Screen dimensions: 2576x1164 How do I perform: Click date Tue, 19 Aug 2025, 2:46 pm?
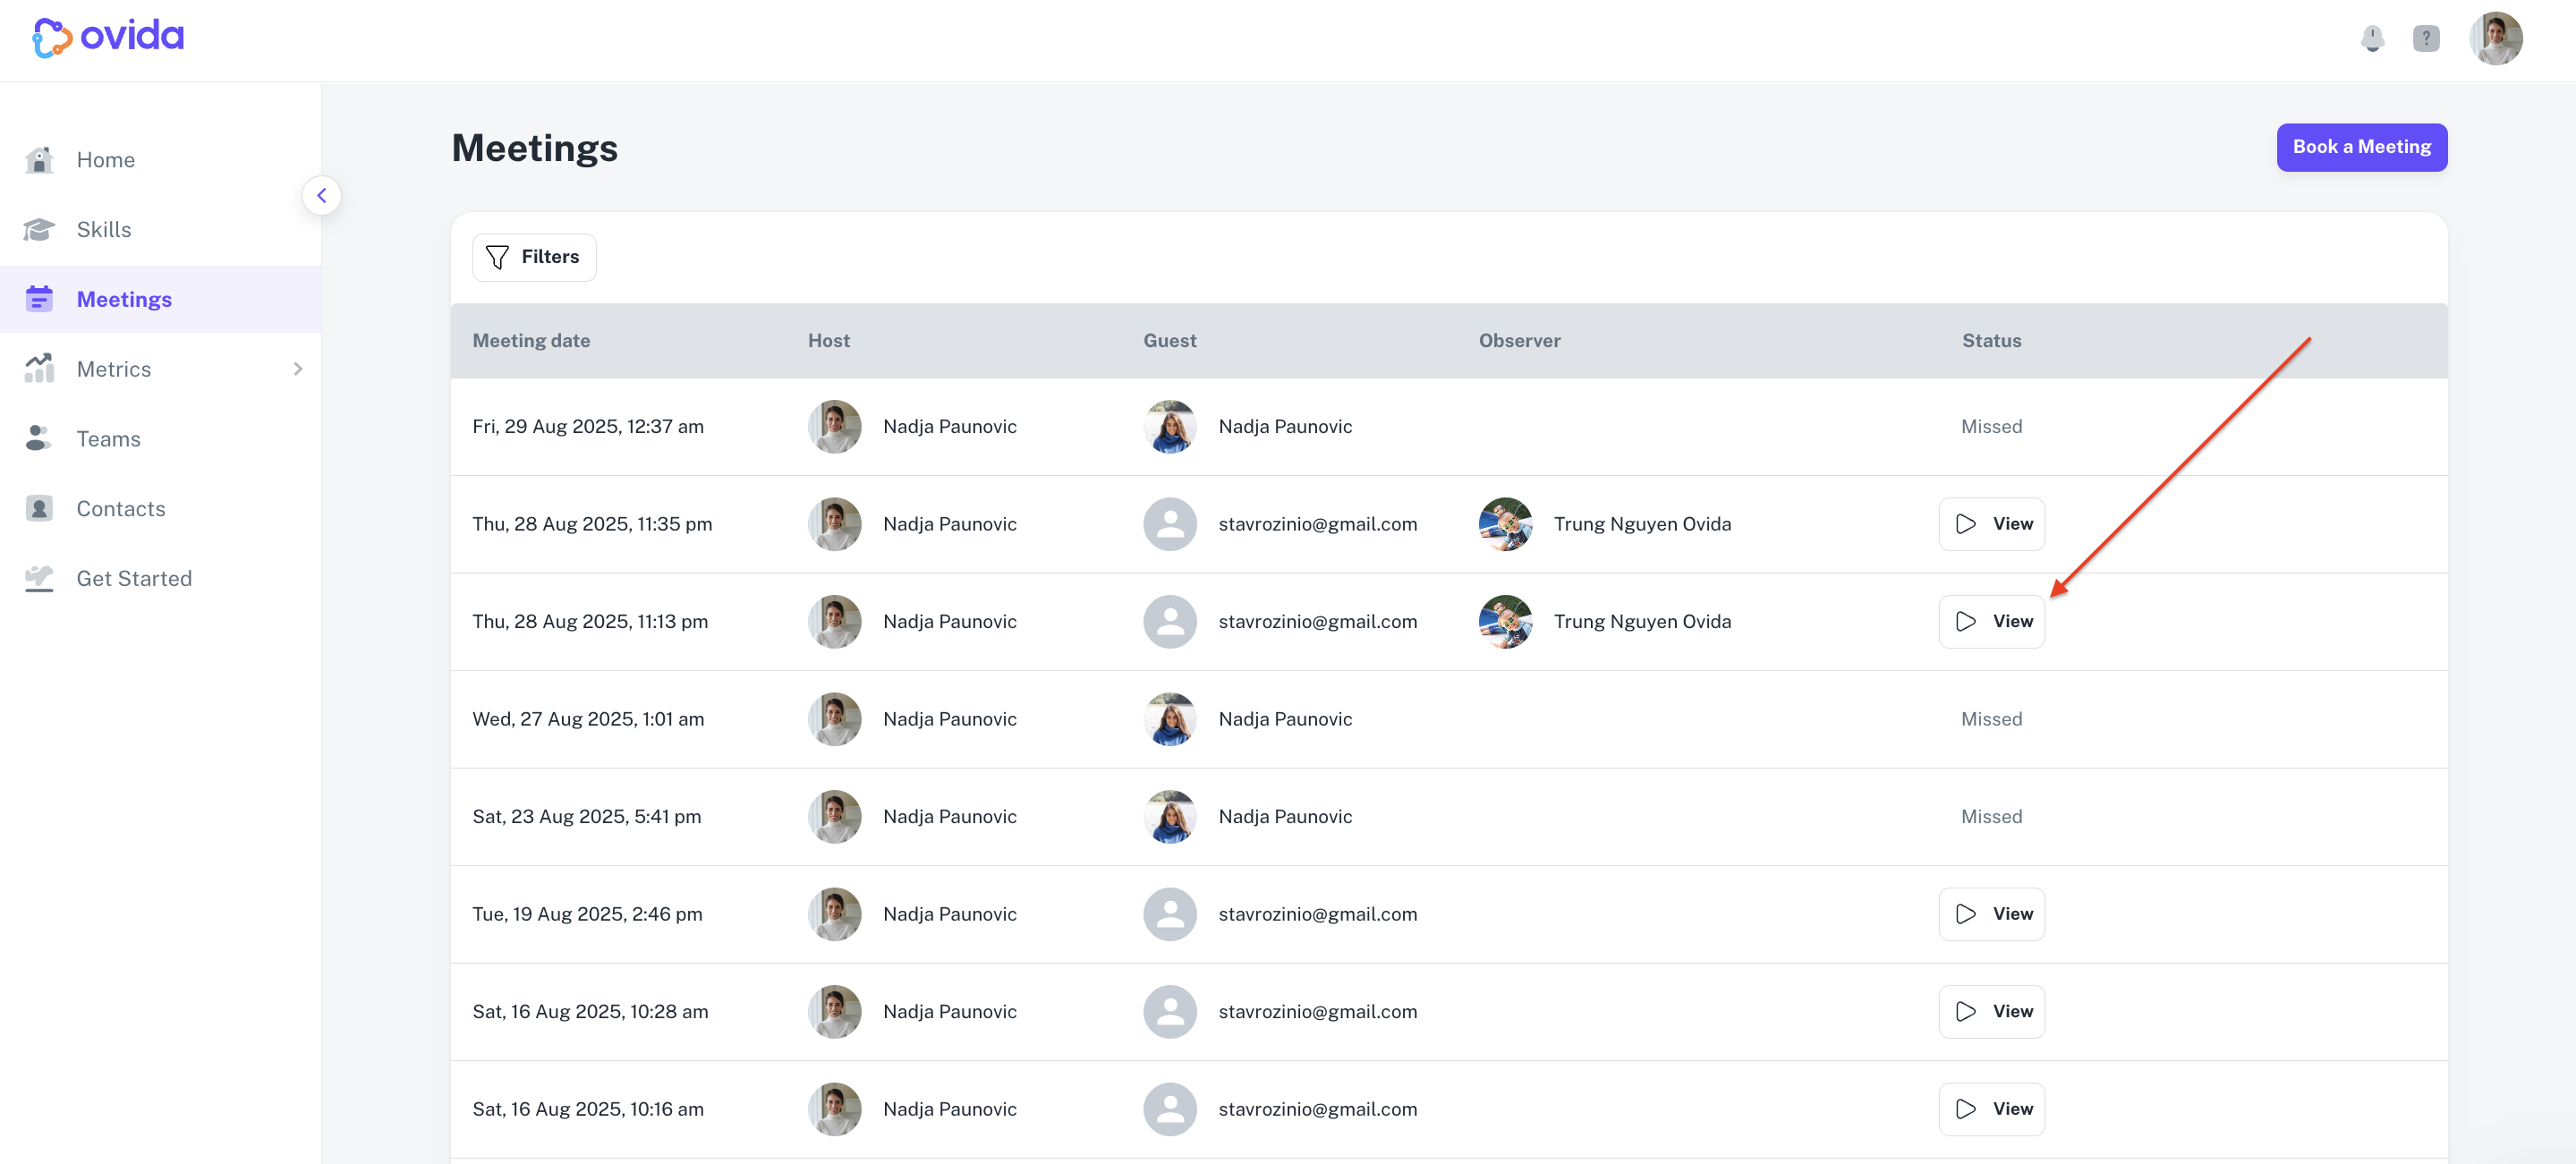tap(587, 914)
